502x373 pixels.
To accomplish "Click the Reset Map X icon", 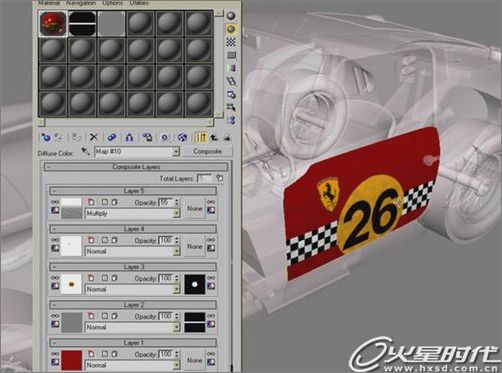I will (94, 137).
